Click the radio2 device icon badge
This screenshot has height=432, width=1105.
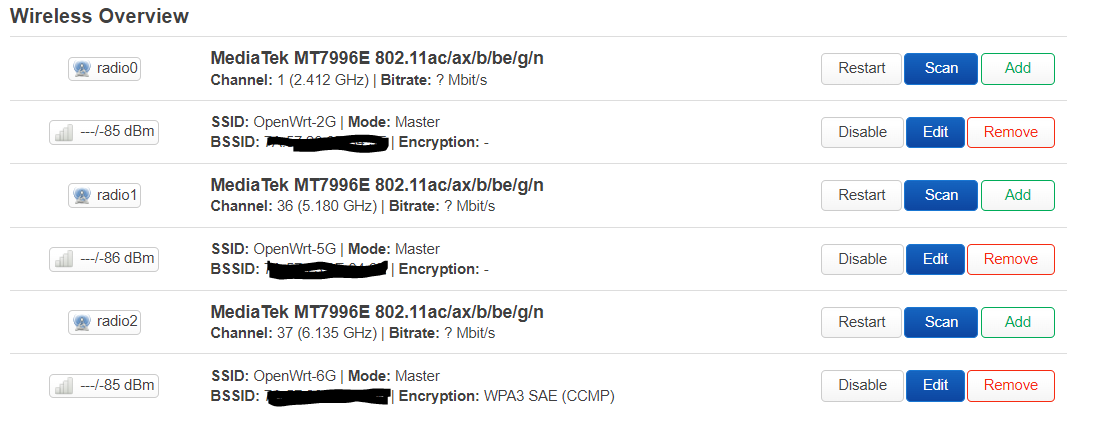[x=104, y=322]
